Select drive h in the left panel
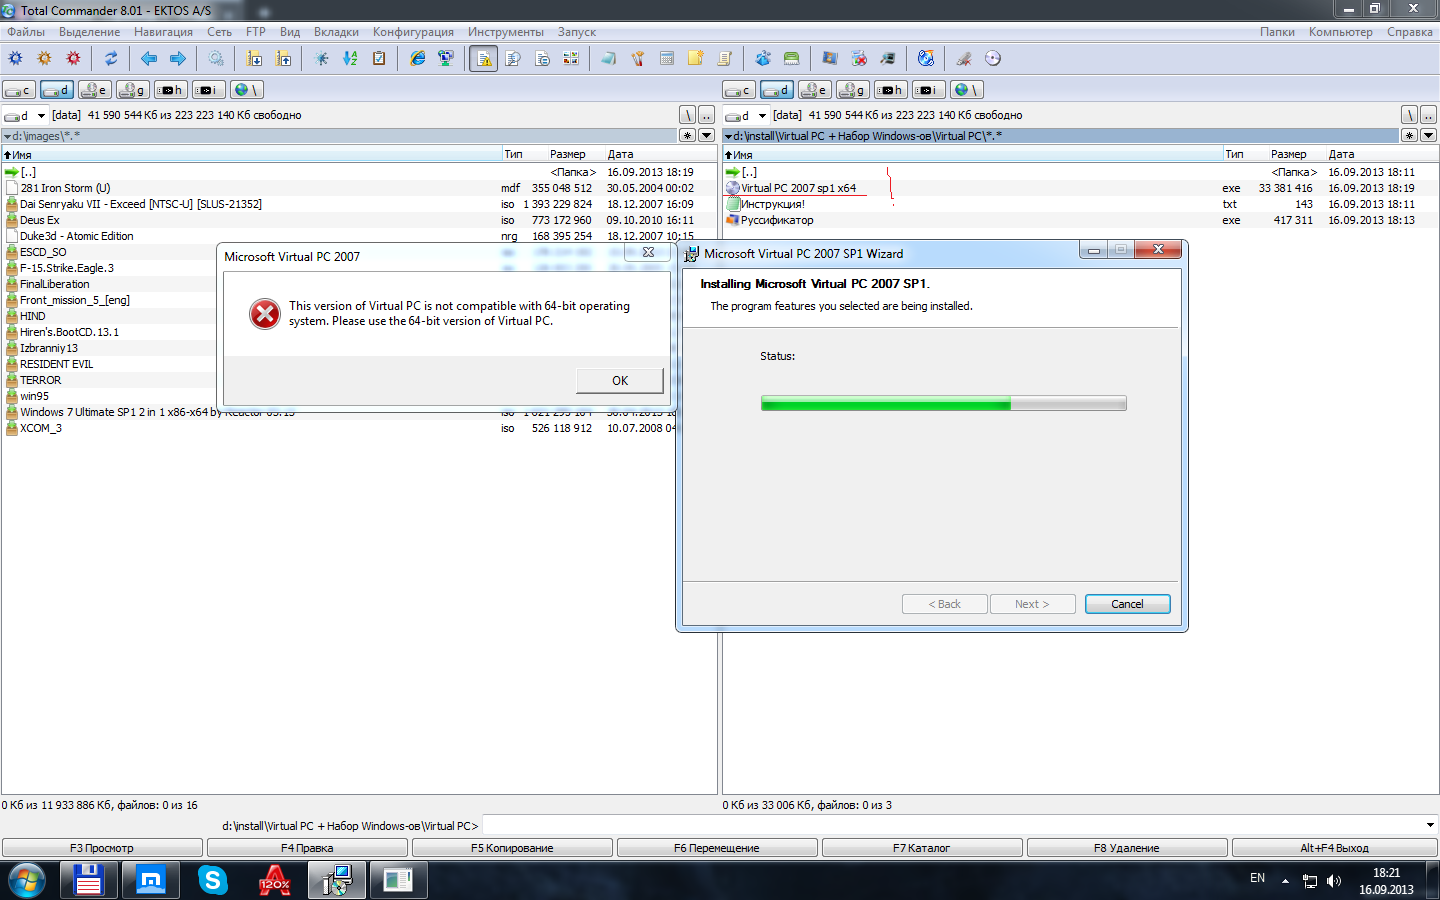 click(x=171, y=90)
